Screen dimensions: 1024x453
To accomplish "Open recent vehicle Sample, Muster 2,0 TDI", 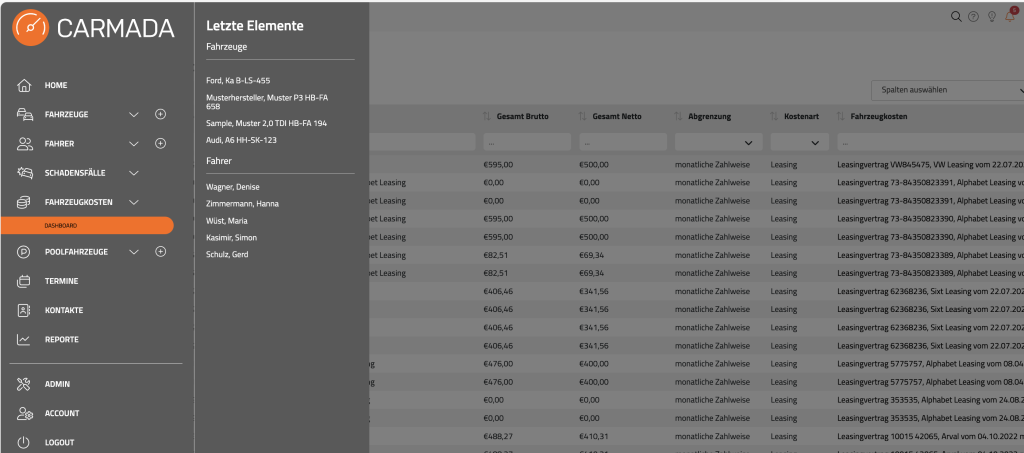I will [266, 123].
